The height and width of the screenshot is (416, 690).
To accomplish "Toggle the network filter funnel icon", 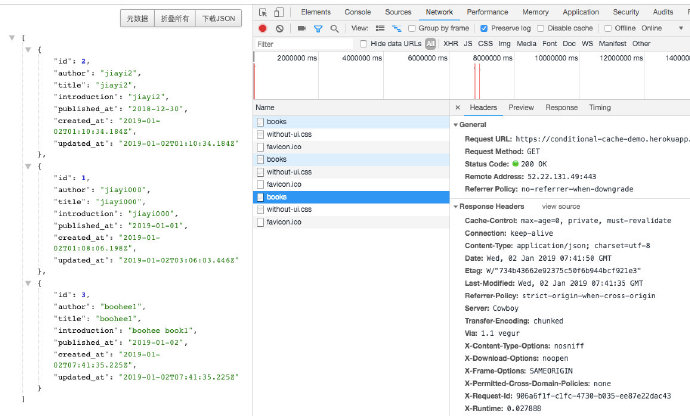I will (x=318, y=29).
